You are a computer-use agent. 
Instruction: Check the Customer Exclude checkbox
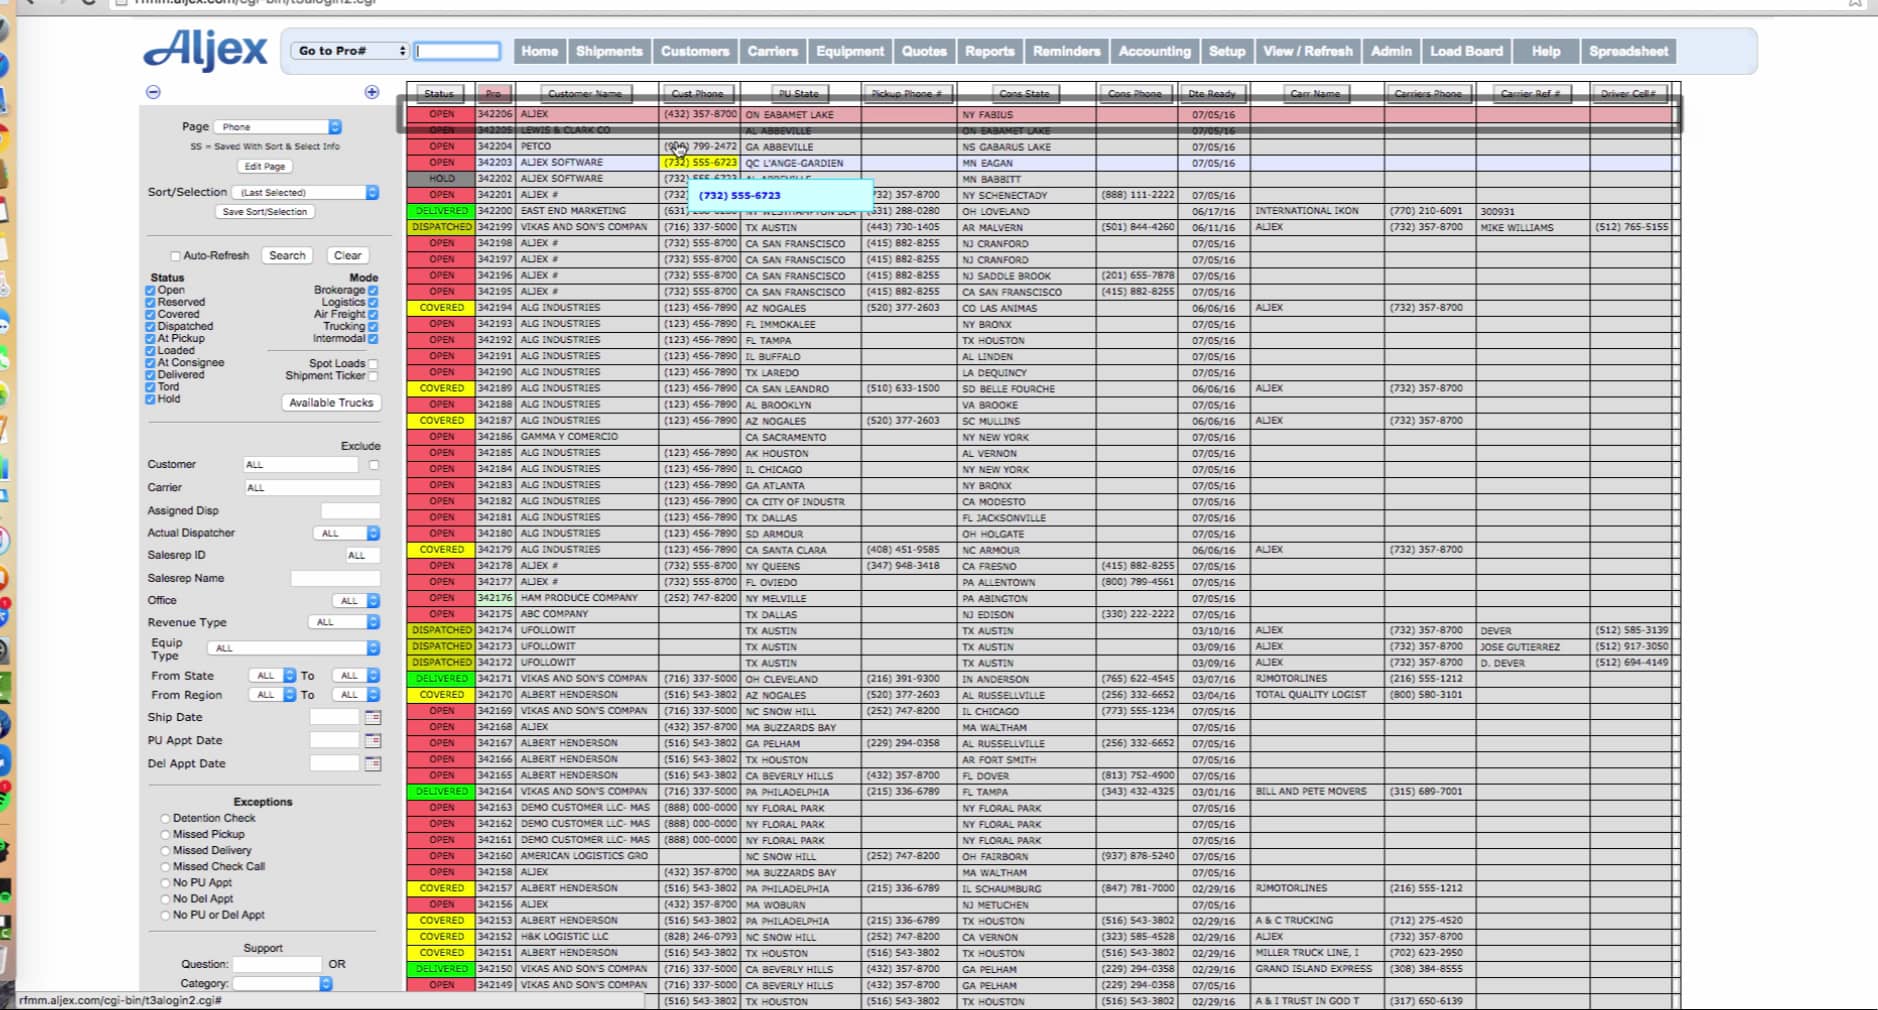point(374,465)
